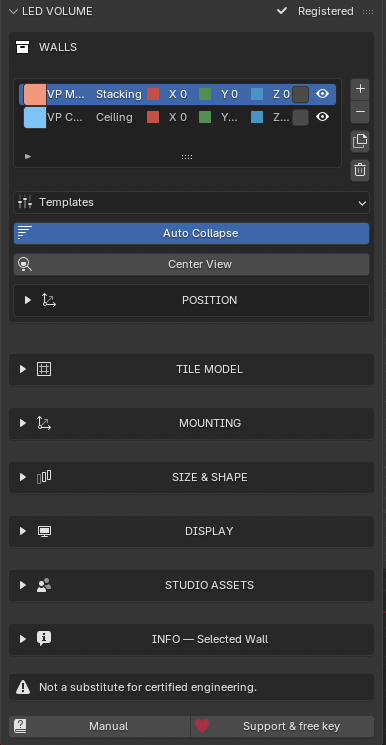Click the Registered checkmark icon

(282, 11)
